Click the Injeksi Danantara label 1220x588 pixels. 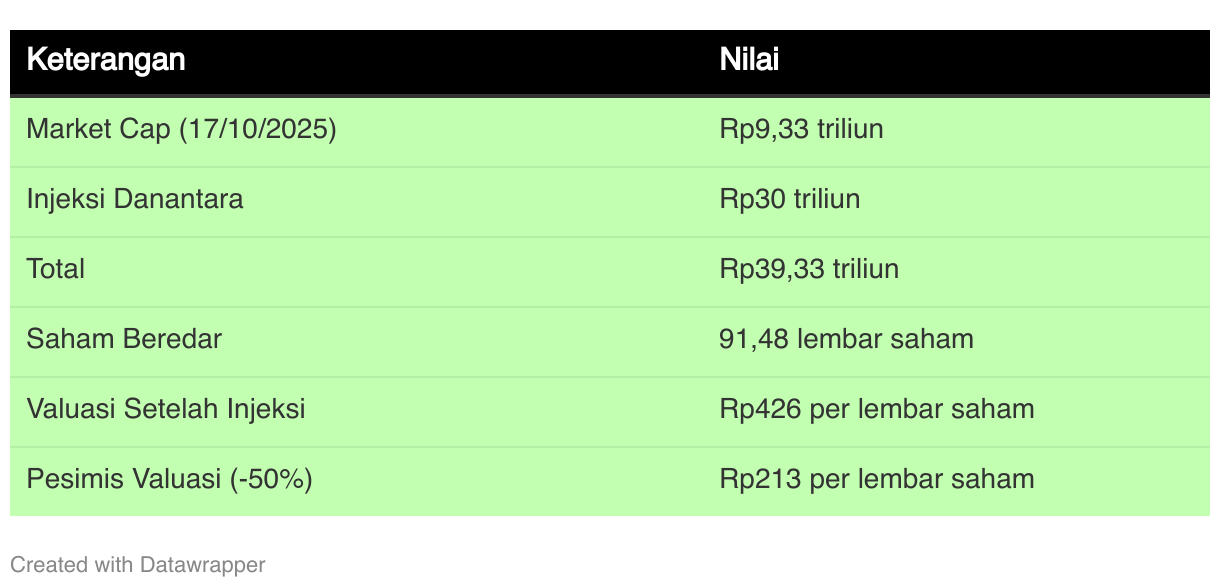tap(134, 199)
